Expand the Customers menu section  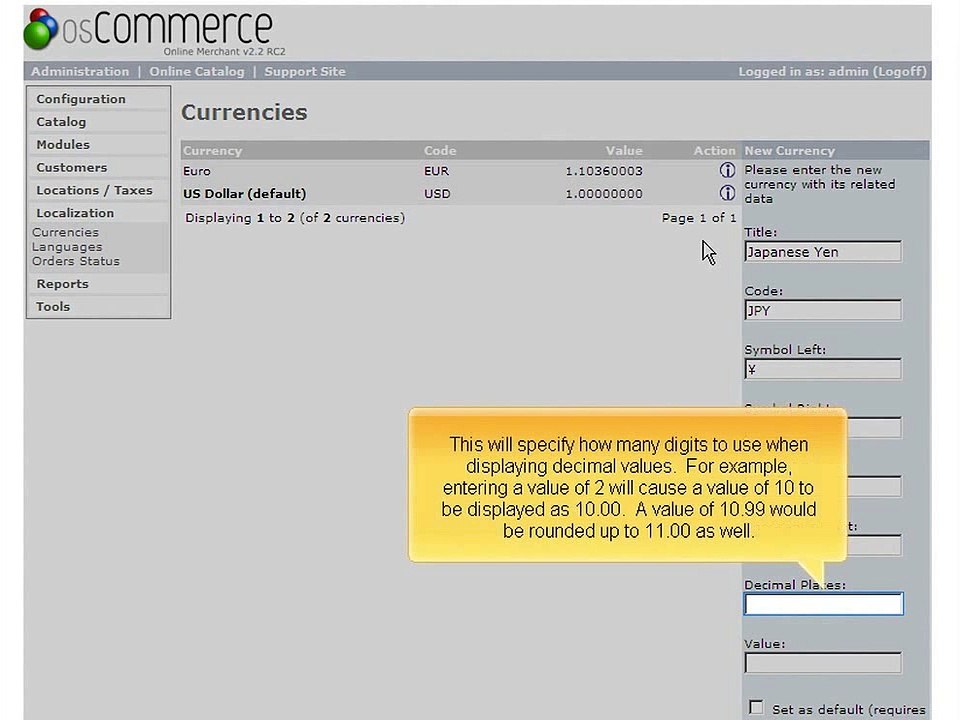(x=72, y=167)
